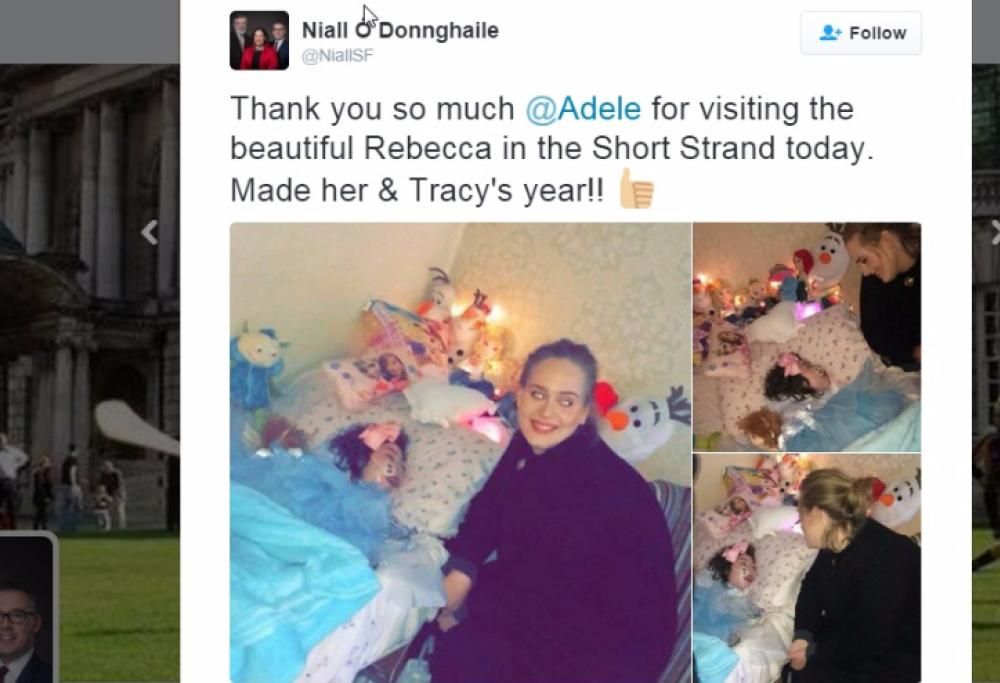Click the background building photo on left
Screen dimensions: 1000x683
click(89, 297)
